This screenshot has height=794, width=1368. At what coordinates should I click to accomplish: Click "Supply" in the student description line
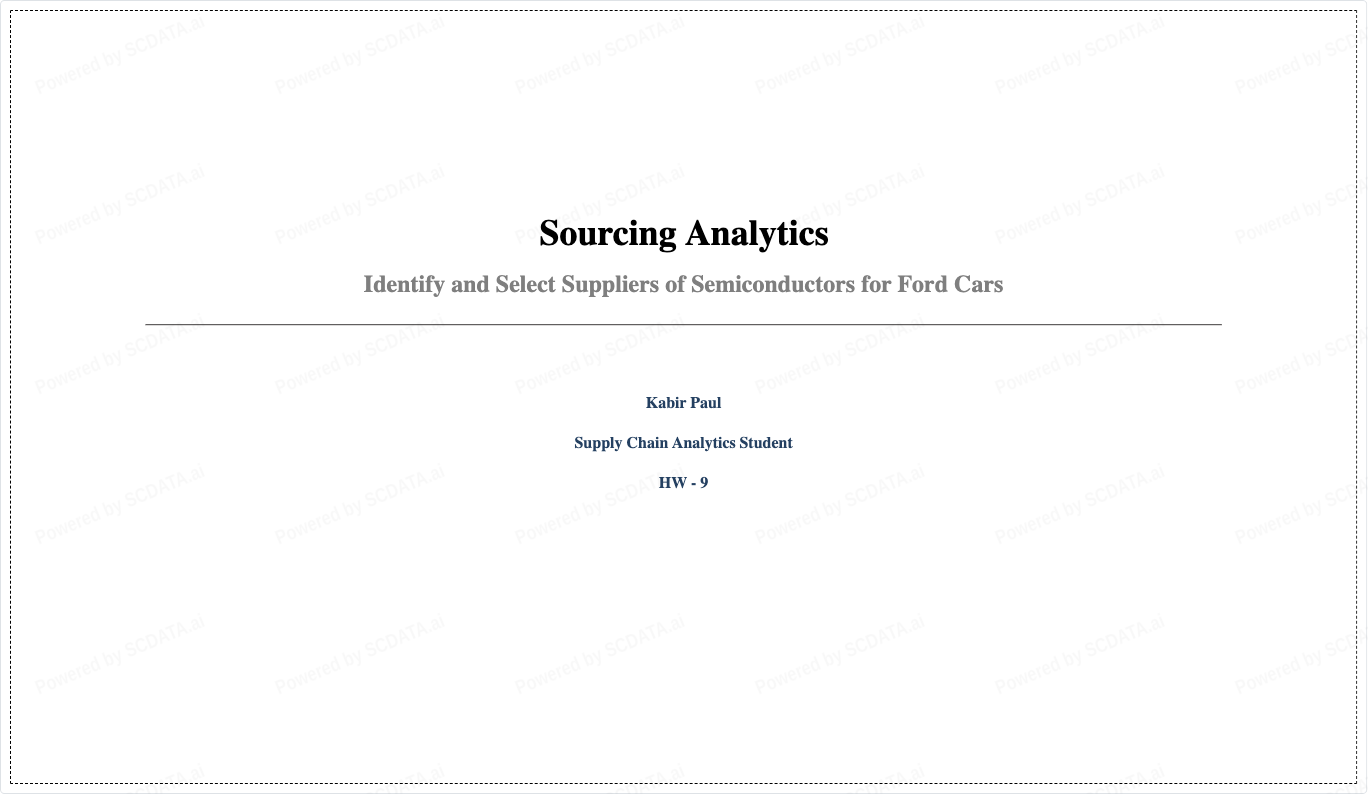(597, 443)
